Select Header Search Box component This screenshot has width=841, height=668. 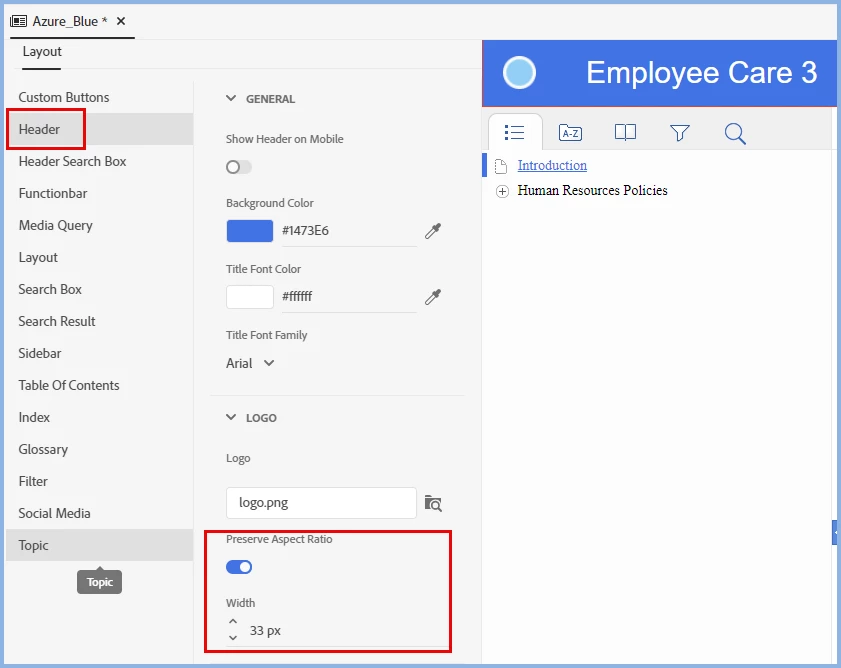100,161
